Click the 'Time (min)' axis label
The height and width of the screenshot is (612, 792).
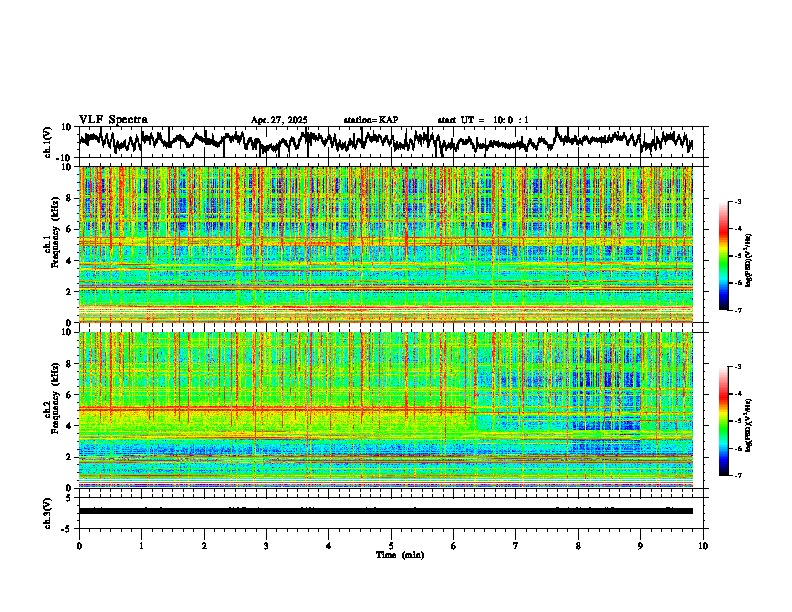click(400, 555)
